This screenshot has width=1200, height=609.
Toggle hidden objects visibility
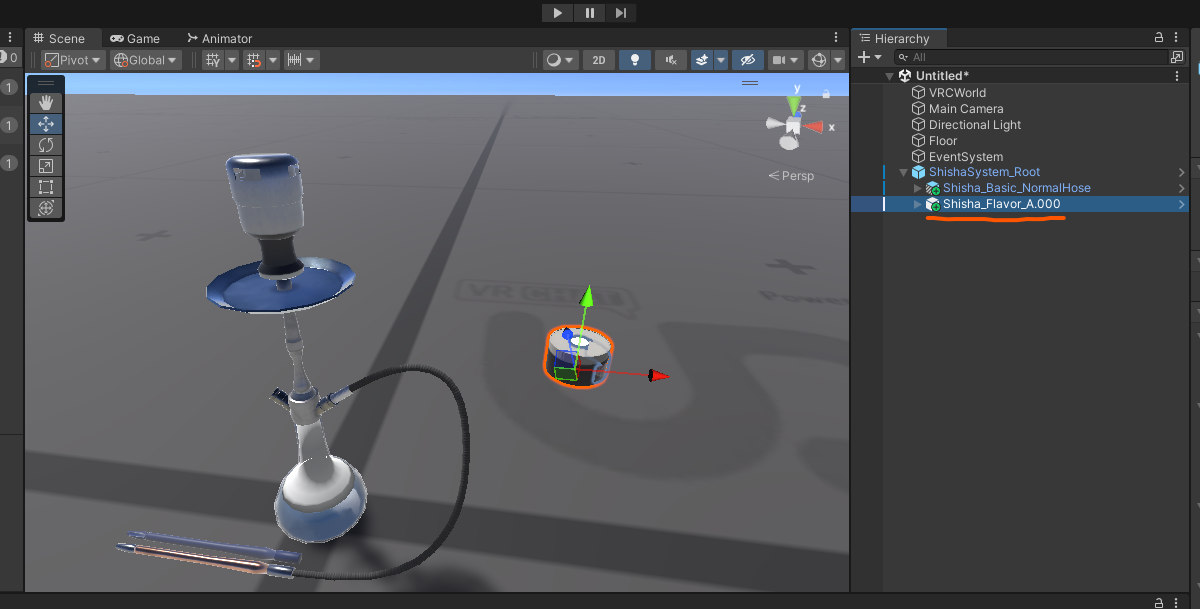pos(748,60)
